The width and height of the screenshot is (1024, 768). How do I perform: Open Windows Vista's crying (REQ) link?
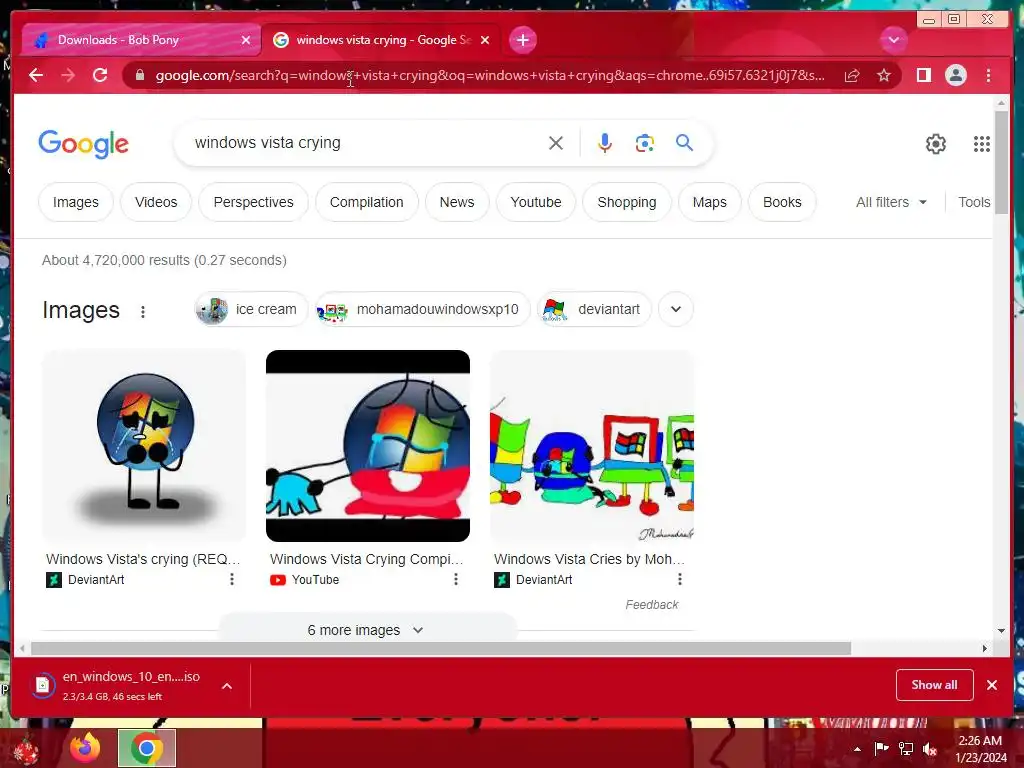(143, 559)
